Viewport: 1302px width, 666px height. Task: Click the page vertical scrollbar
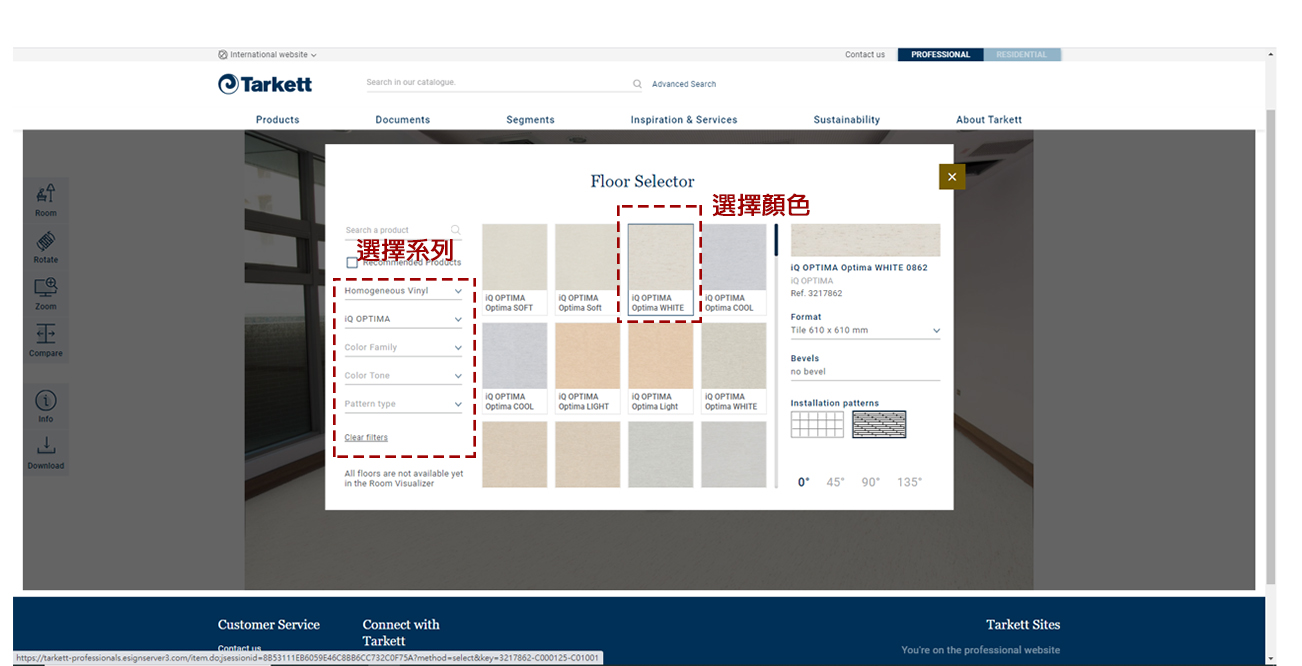(1271, 345)
